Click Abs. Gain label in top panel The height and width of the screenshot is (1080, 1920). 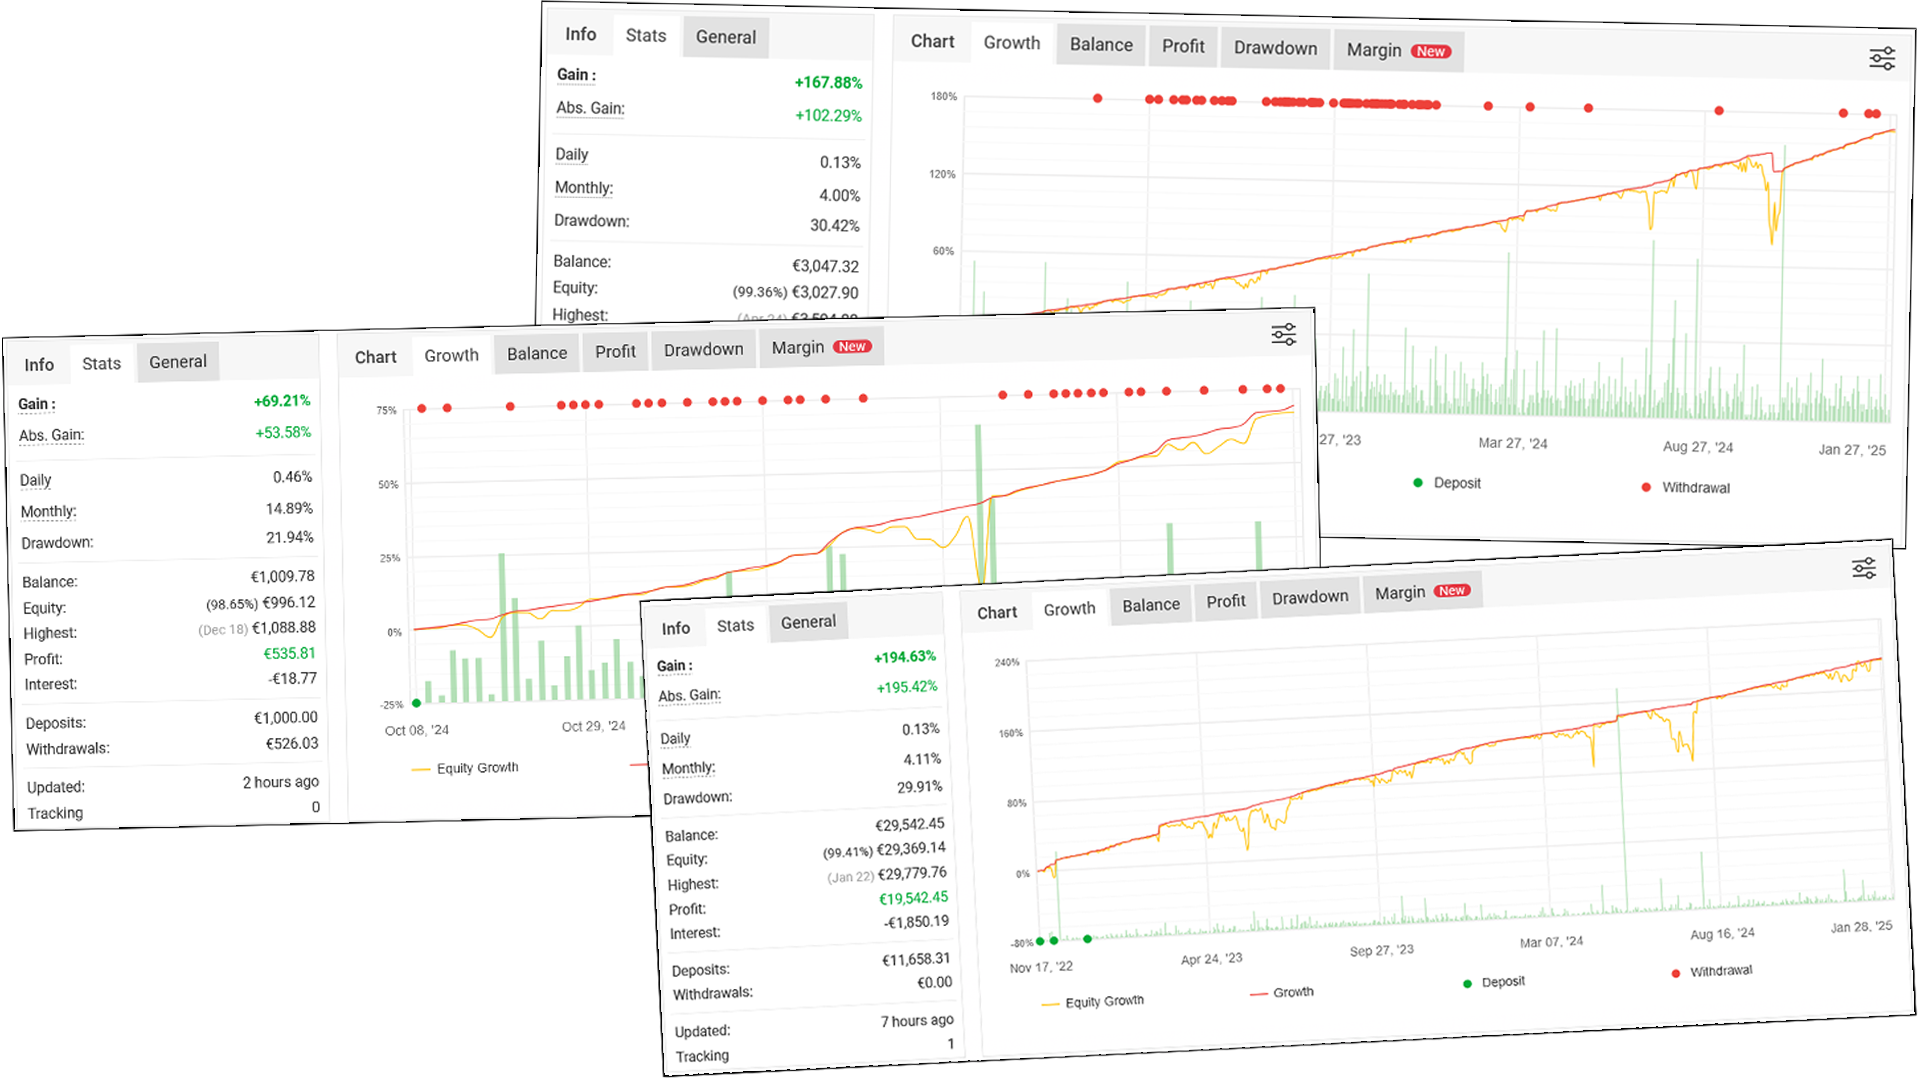590,108
